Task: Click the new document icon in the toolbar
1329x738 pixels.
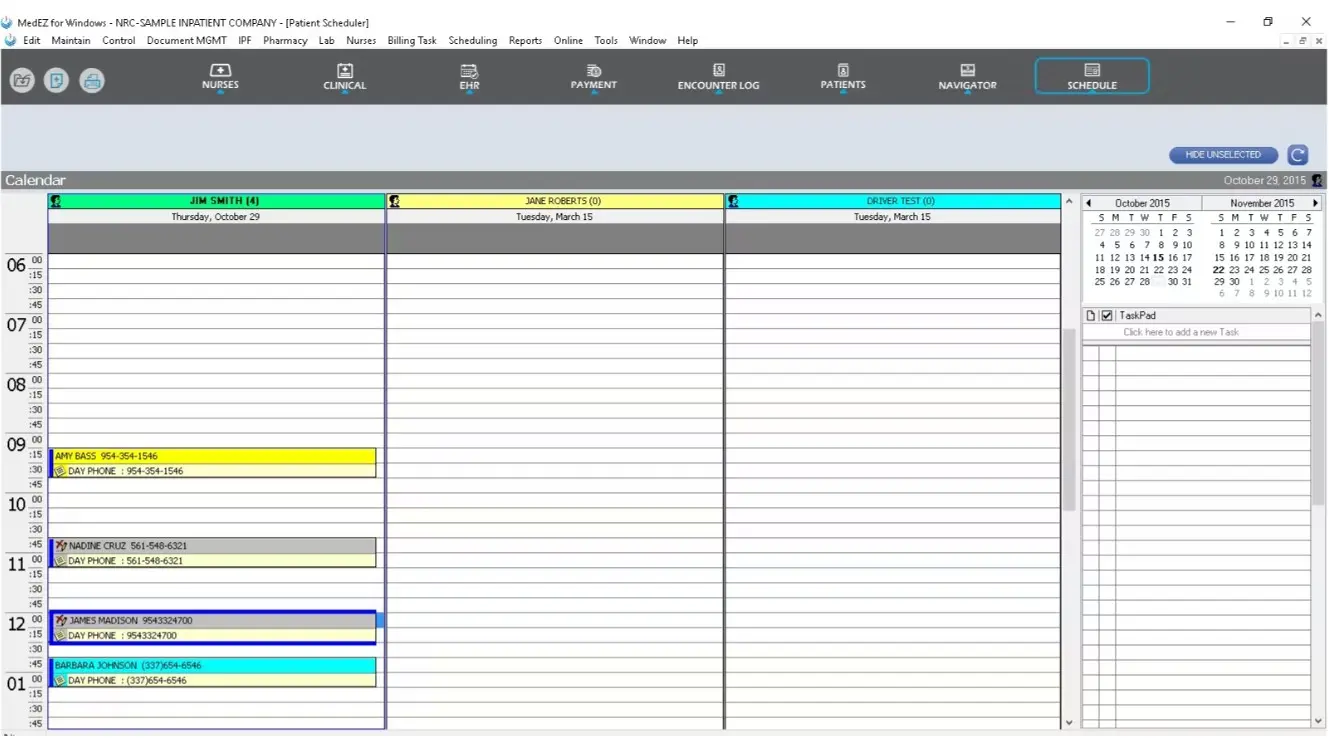Action: pyautogui.click(x=56, y=81)
